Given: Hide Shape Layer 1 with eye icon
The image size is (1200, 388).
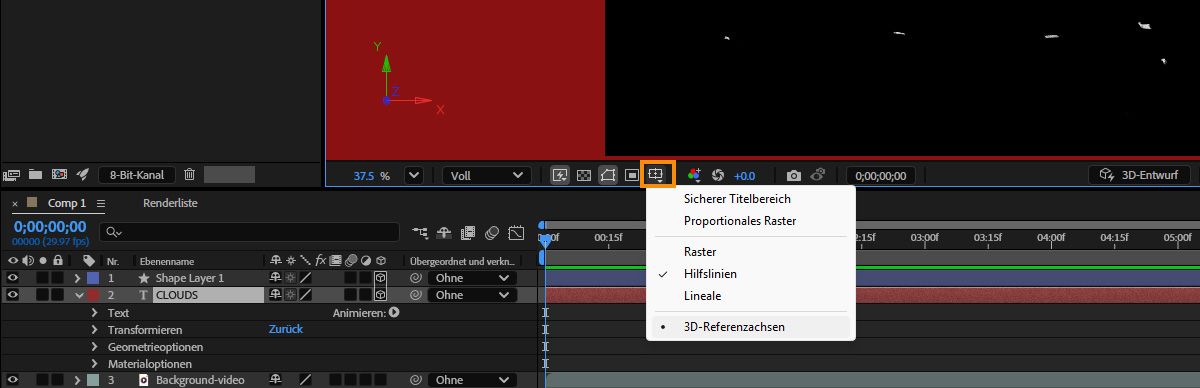Looking at the screenshot, I should (12, 278).
